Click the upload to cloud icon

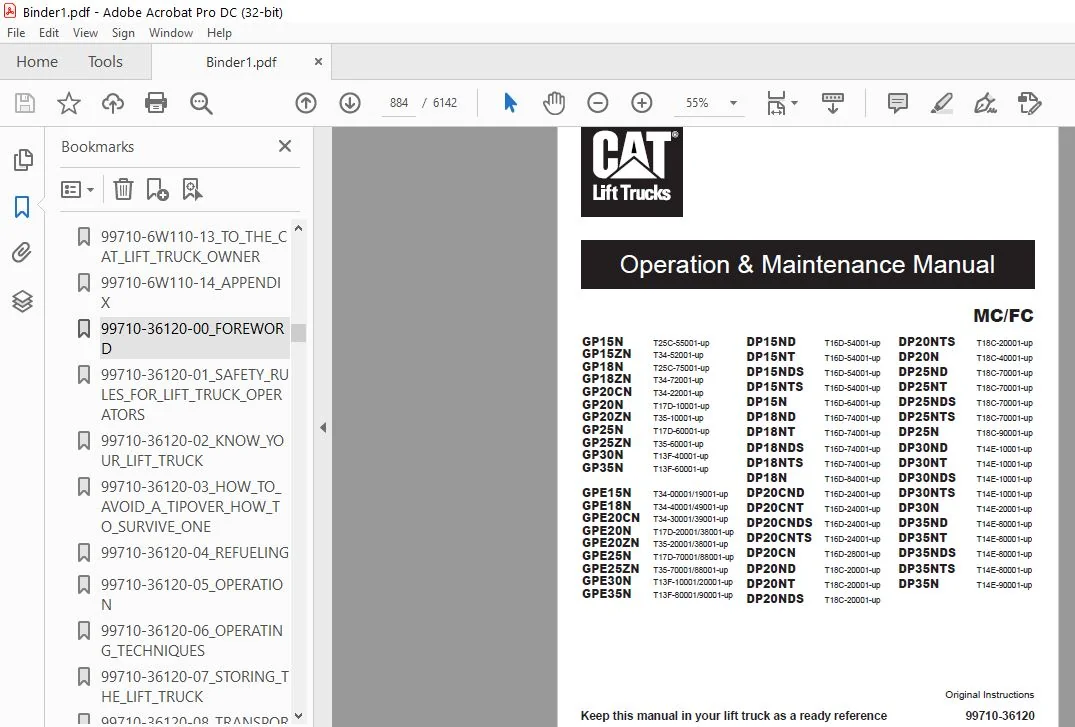click(x=113, y=103)
